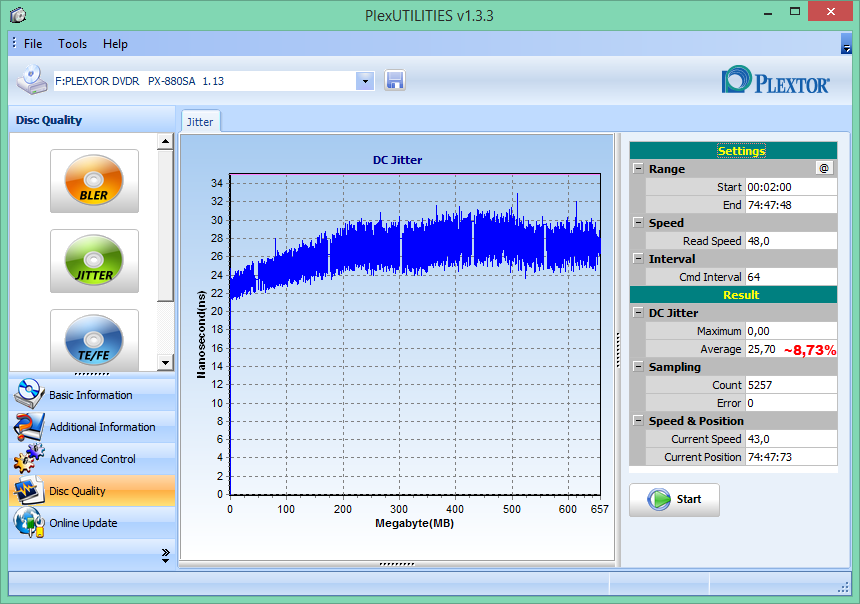Click the save floppy disk icon
The width and height of the screenshot is (860, 604).
395,81
